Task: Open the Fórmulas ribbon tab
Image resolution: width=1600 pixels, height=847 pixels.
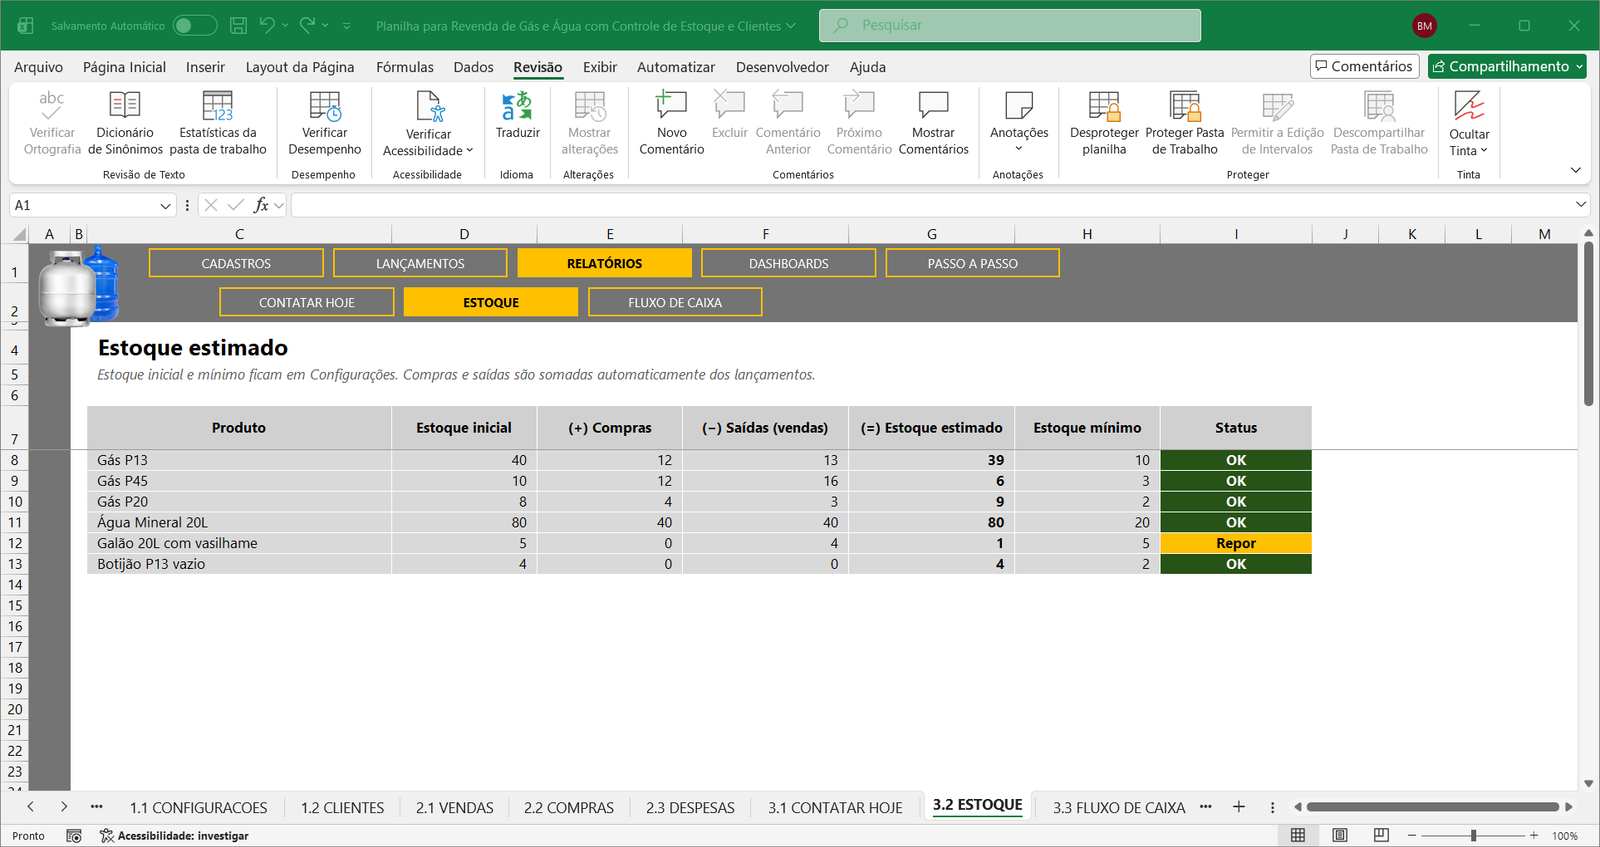Action: pyautogui.click(x=405, y=67)
